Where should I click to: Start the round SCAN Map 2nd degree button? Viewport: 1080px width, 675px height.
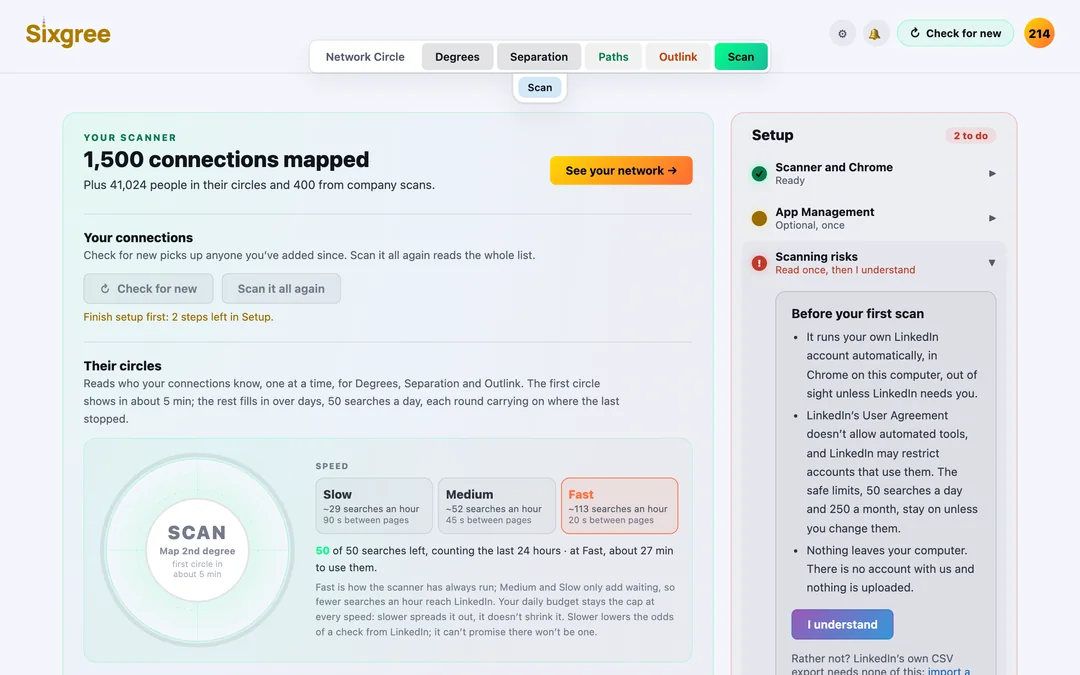point(197,550)
